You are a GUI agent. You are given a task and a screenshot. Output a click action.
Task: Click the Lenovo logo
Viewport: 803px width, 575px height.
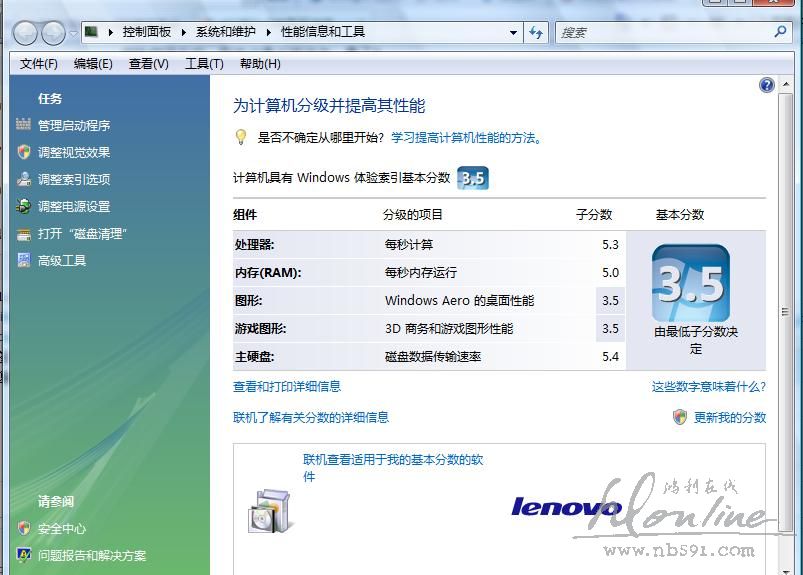(566, 506)
